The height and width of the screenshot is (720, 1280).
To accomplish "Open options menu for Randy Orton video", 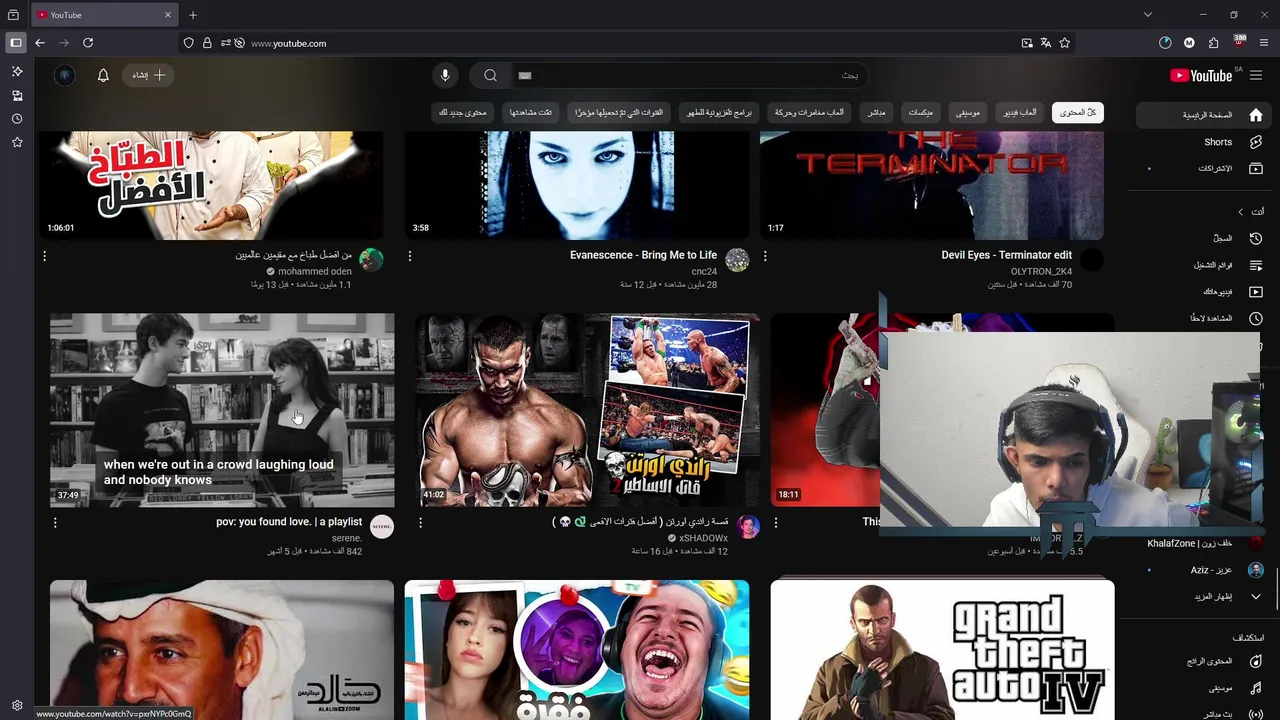I will pyautogui.click(x=420, y=522).
